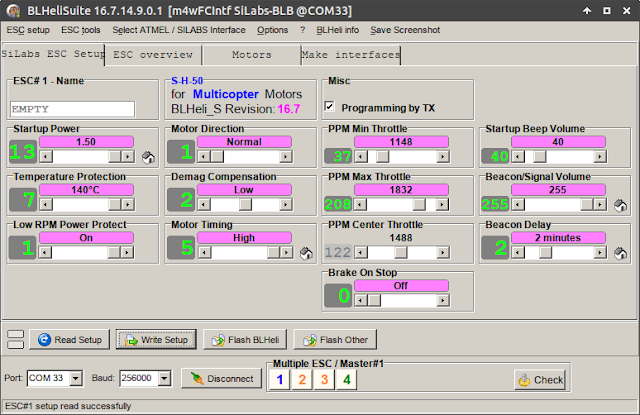The height and width of the screenshot is (415, 640).
Task: Click the Flash Other button
Action: point(335,340)
